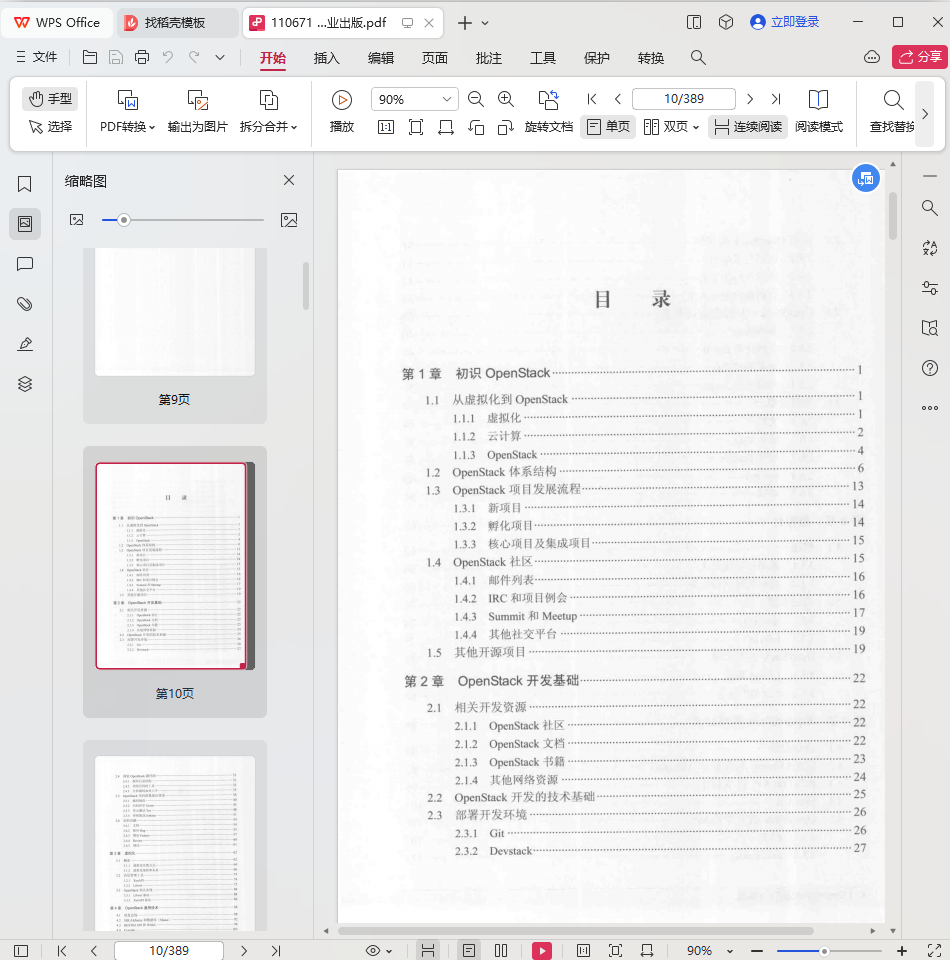950x960 pixels.
Task: Switch to 单页 single page view
Action: 608,127
